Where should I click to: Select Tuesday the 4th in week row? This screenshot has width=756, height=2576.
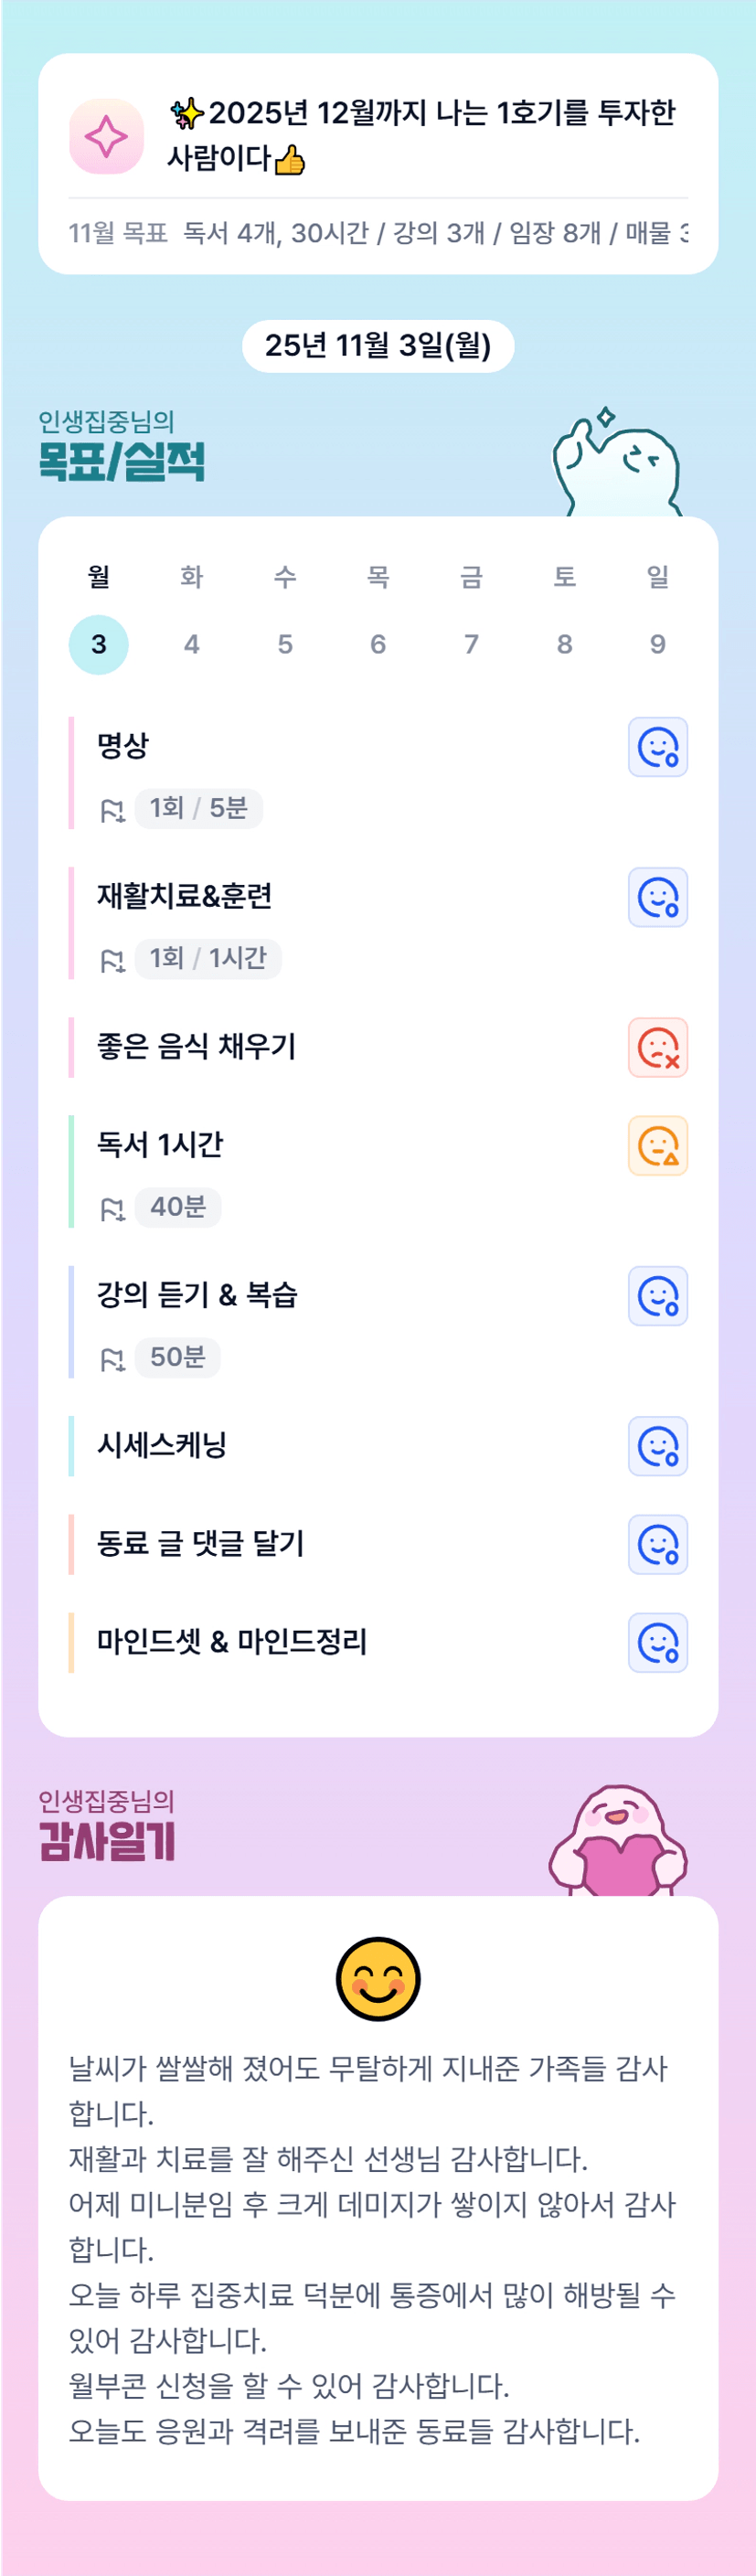191,644
